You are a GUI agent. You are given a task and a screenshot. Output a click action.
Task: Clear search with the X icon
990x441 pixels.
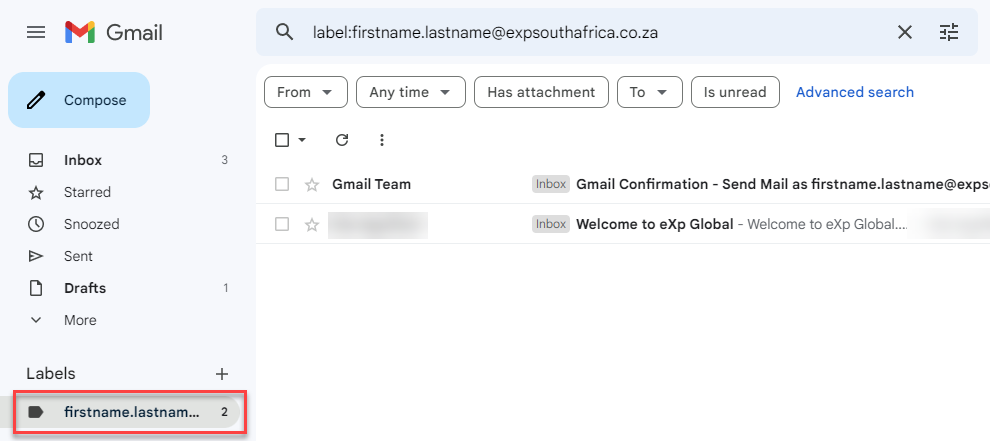tap(905, 32)
